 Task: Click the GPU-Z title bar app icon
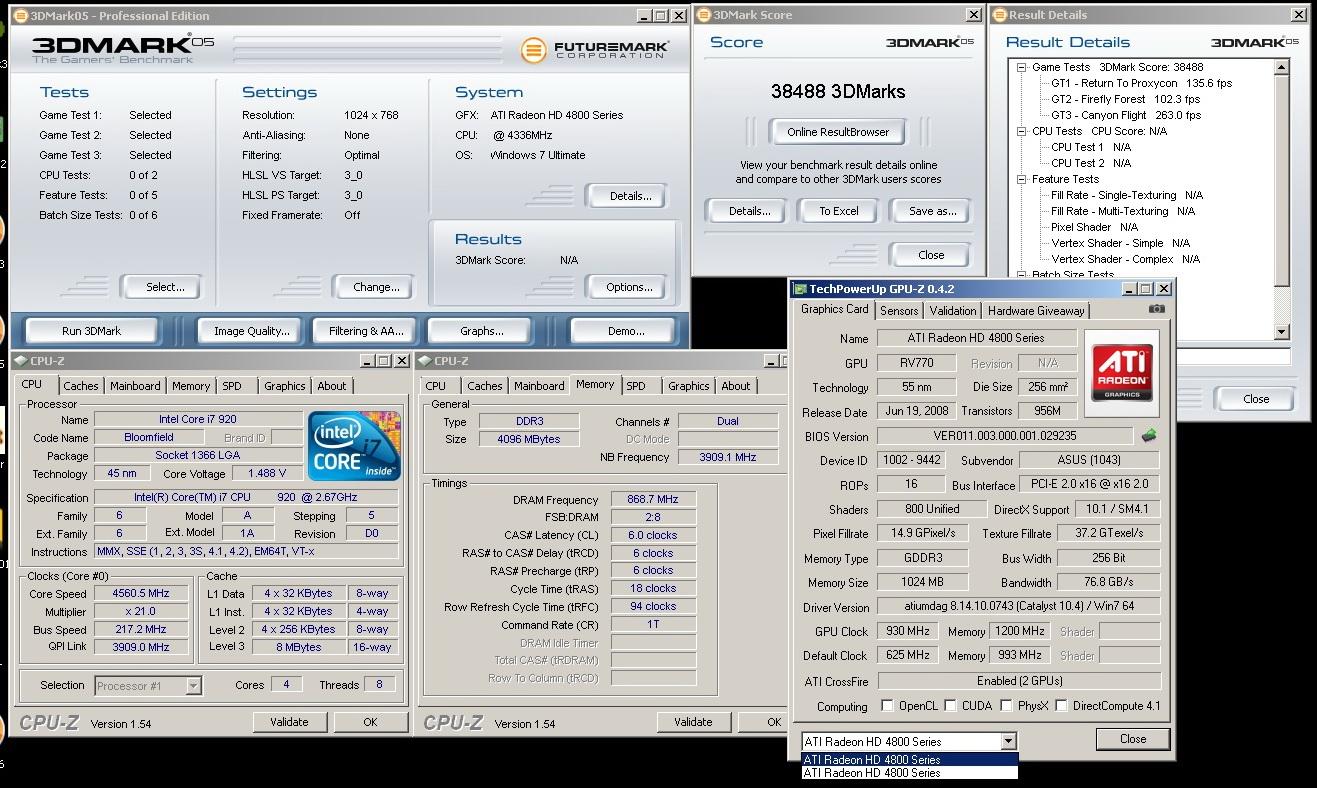tap(800, 289)
